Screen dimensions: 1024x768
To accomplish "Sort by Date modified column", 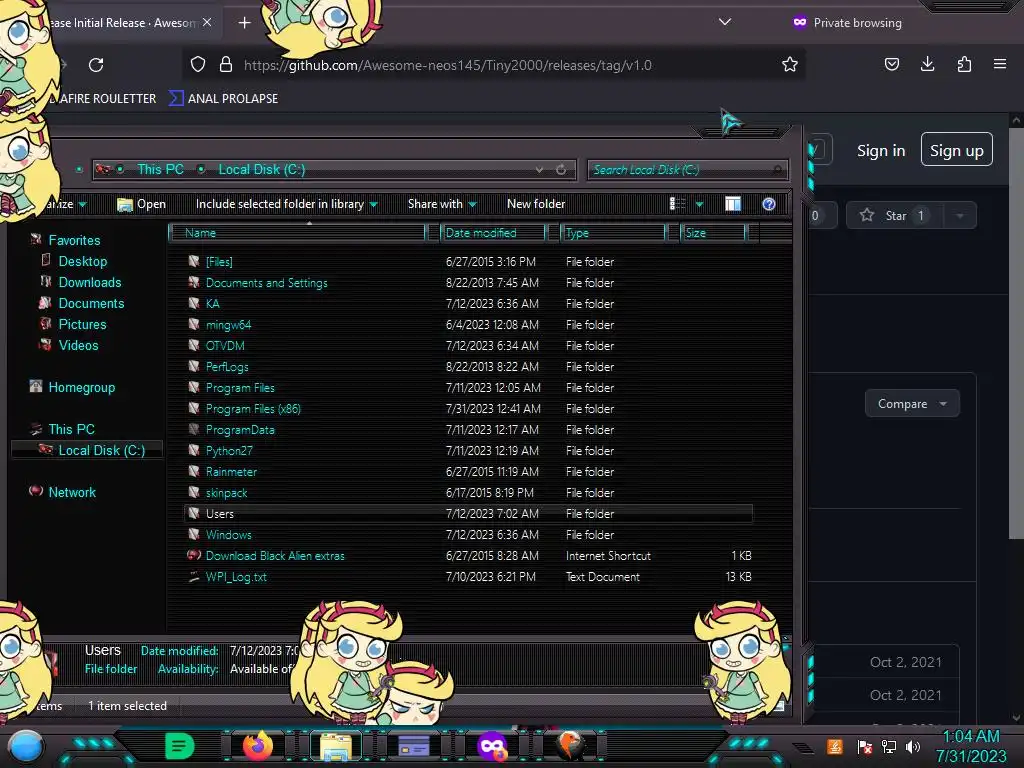I will point(494,232).
